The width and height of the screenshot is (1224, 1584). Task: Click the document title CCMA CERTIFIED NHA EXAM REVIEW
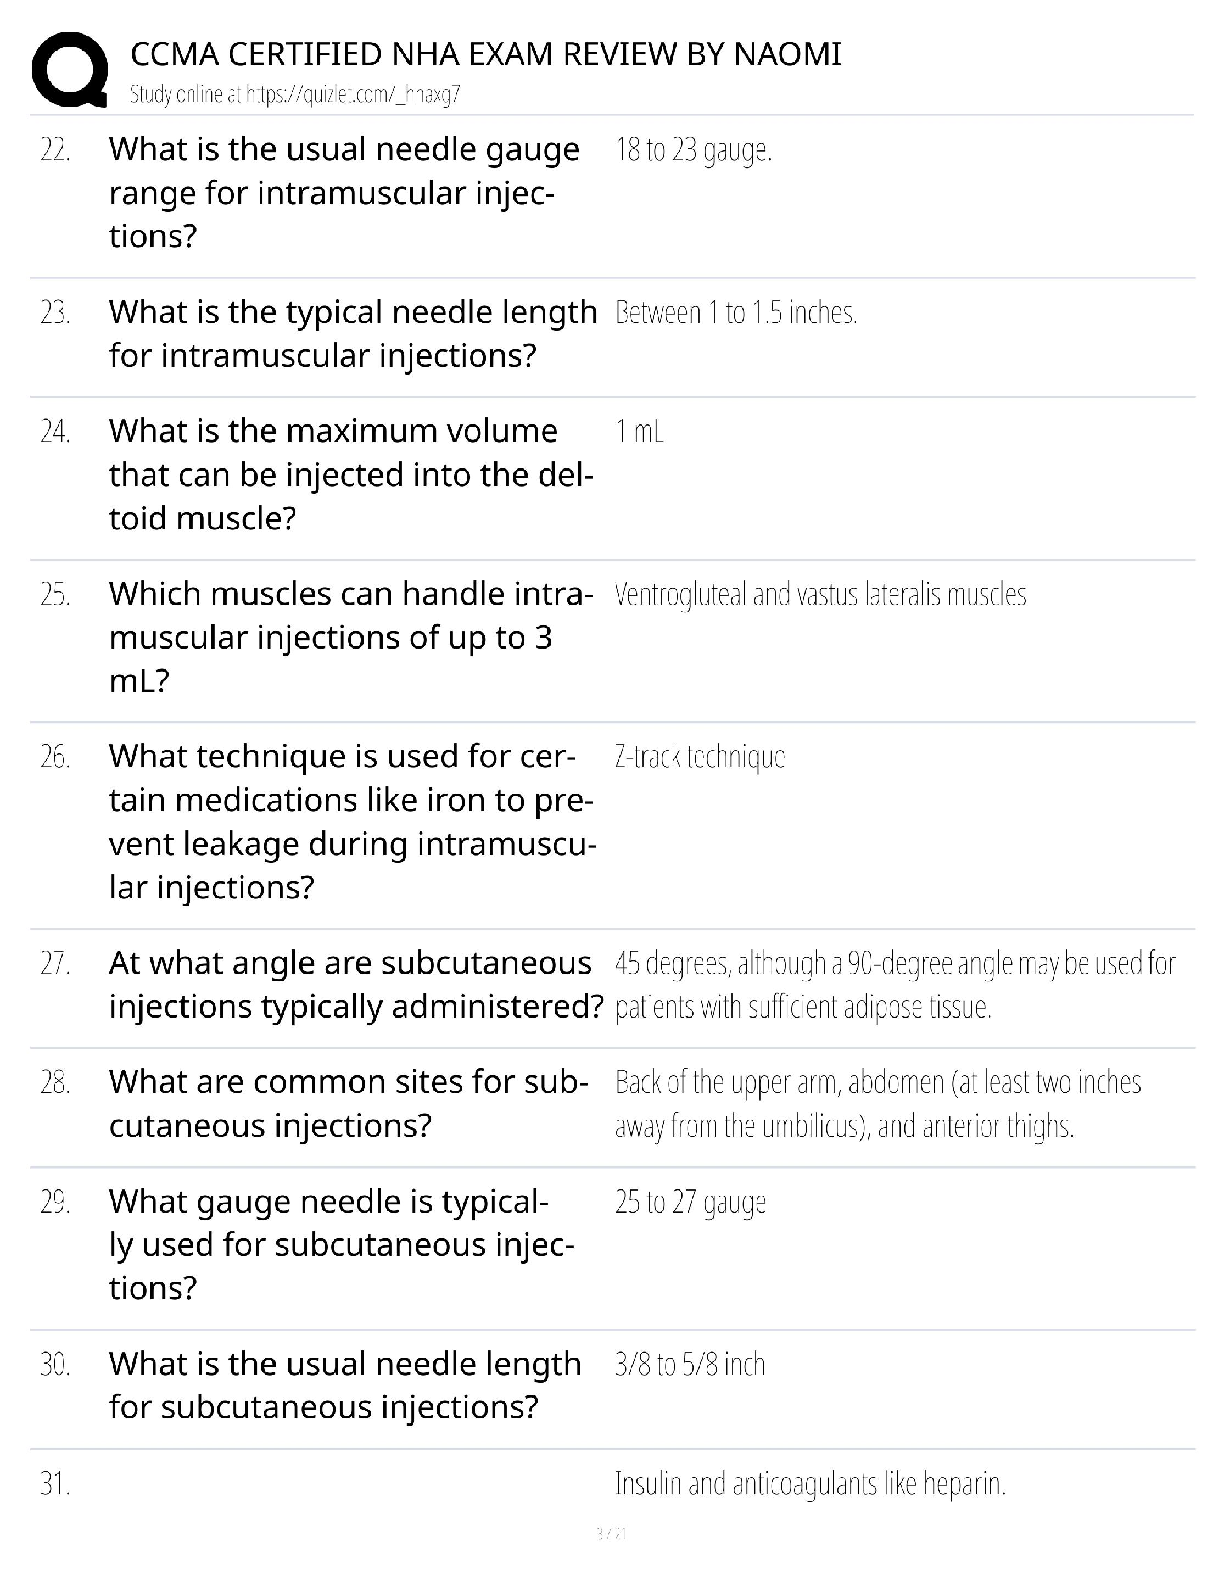tap(486, 53)
